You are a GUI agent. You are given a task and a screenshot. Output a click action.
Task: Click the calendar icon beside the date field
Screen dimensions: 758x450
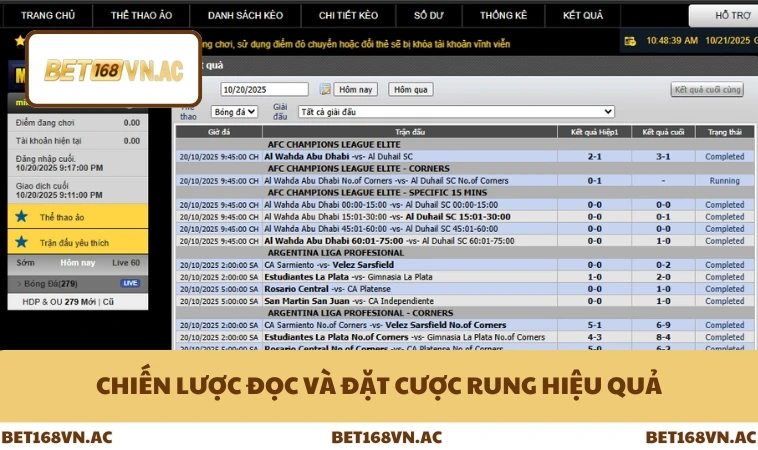[325, 89]
